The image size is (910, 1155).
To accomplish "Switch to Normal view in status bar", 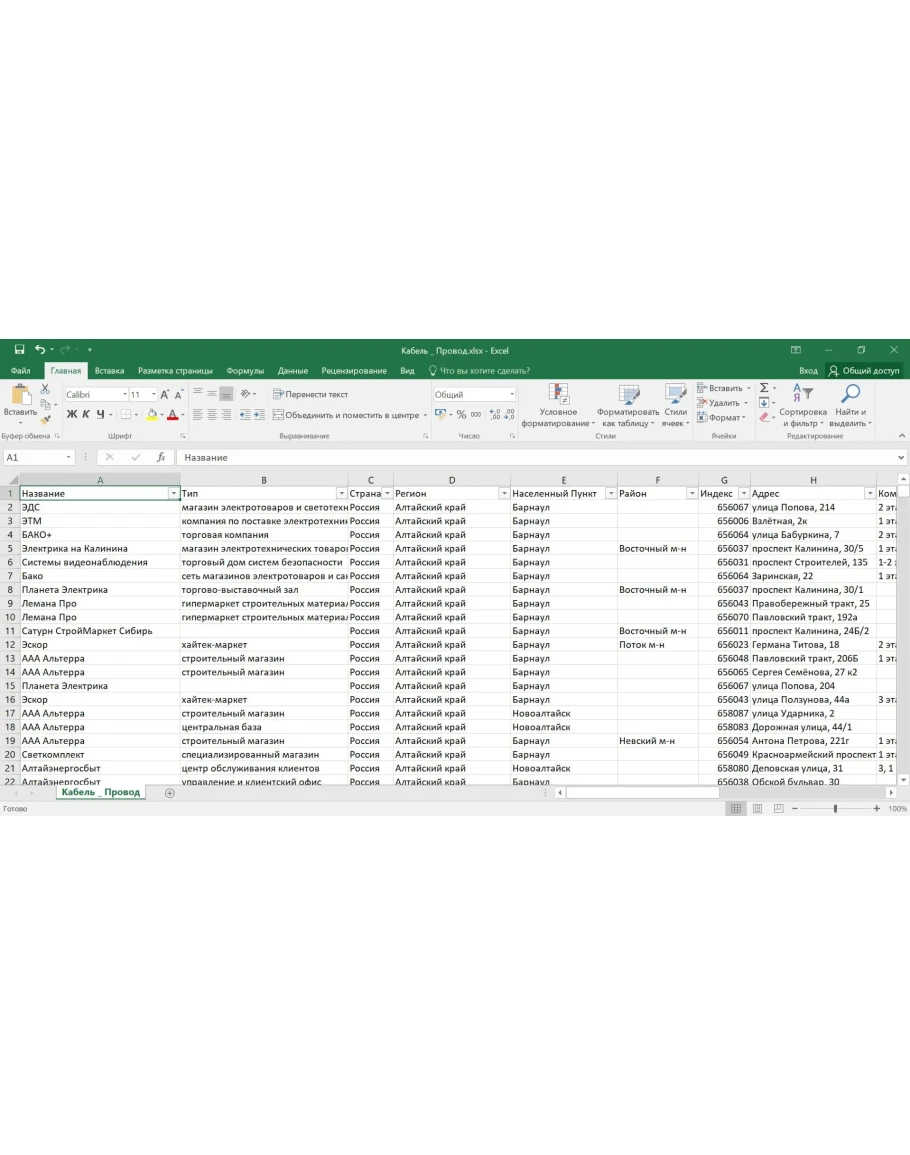I will pyautogui.click(x=735, y=809).
